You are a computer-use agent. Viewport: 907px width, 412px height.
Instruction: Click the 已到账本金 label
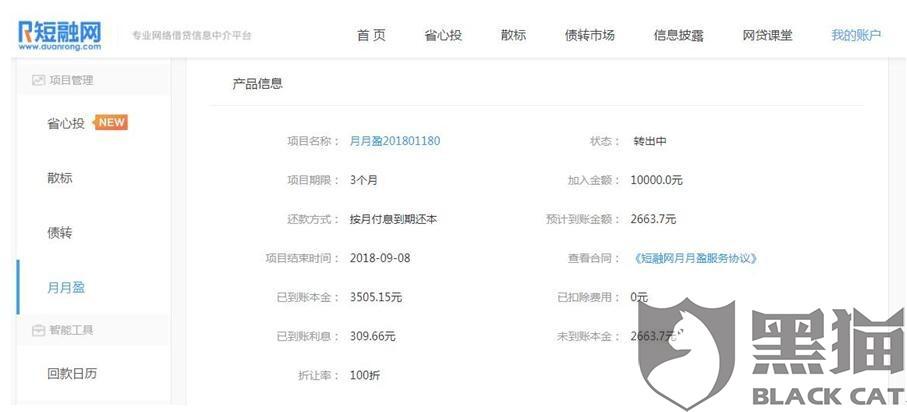coord(308,297)
